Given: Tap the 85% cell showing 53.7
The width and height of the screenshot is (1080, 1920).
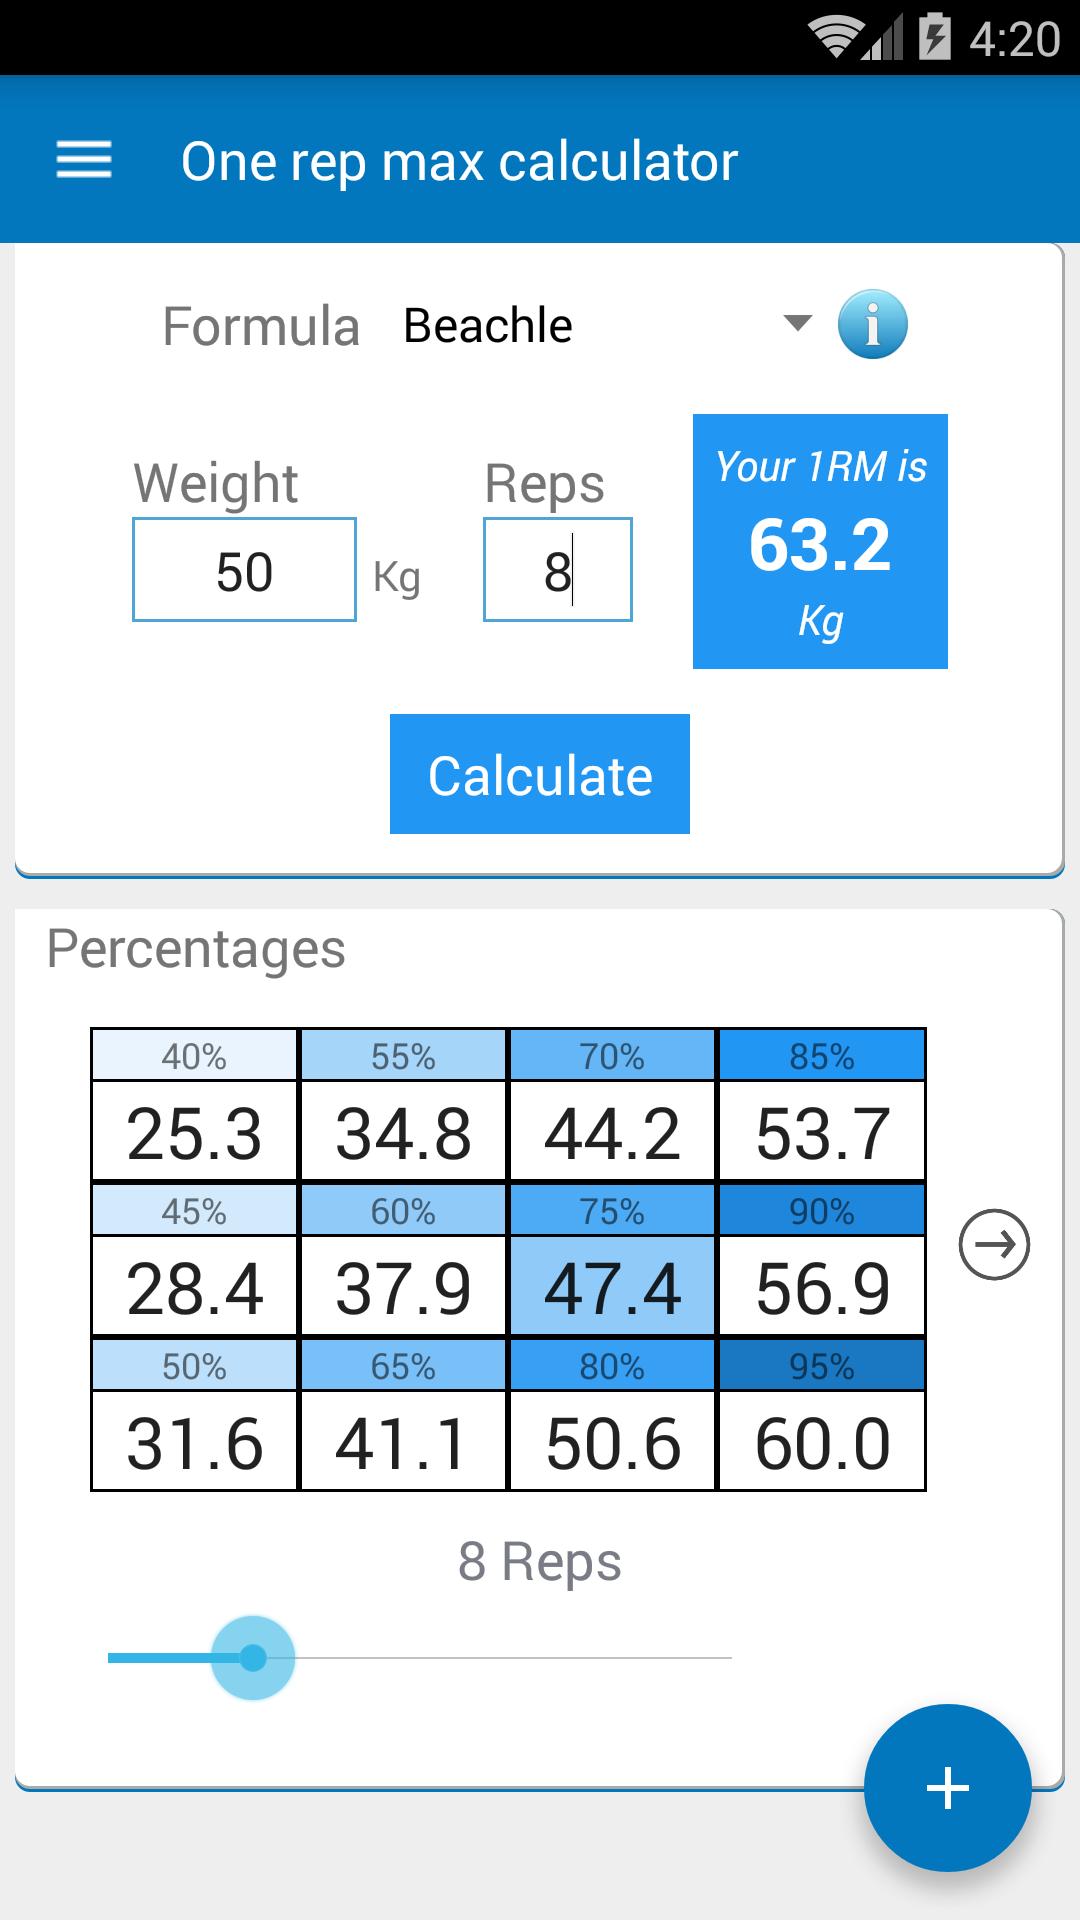Looking at the screenshot, I should pyautogui.click(x=822, y=1133).
